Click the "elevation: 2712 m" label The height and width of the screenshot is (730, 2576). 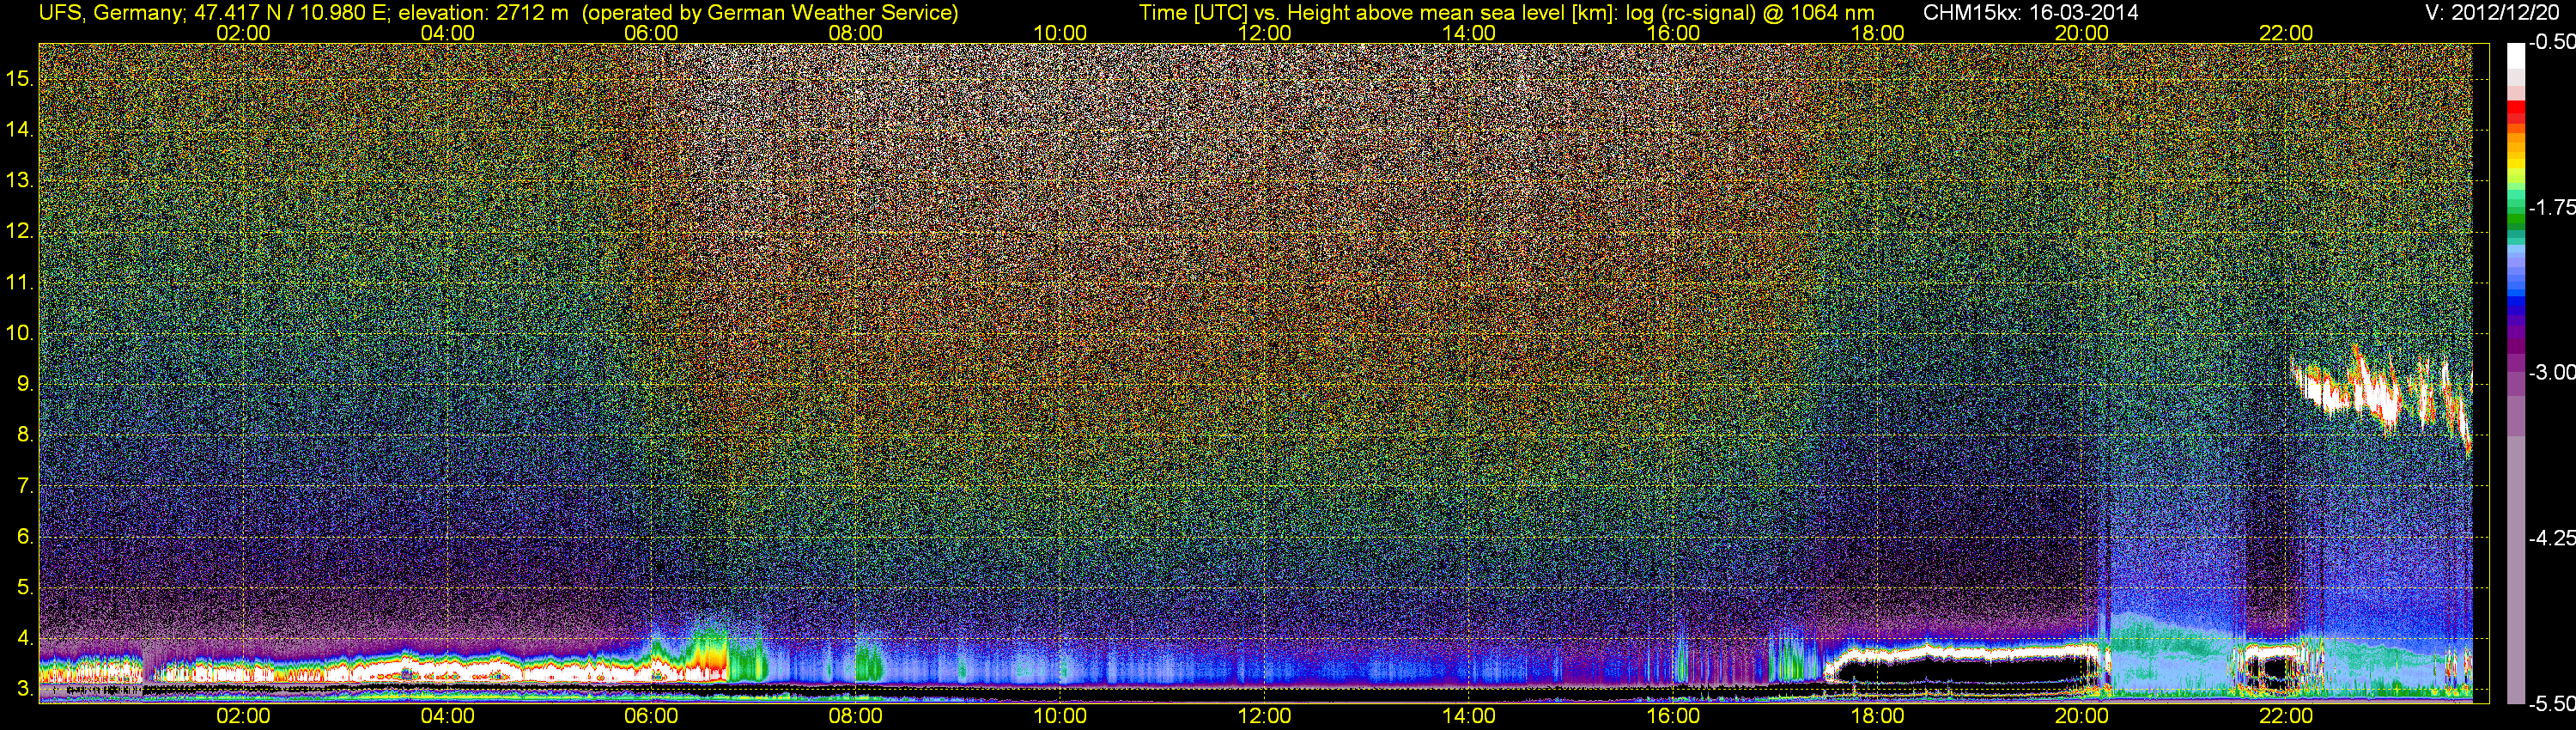click(483, 13)
